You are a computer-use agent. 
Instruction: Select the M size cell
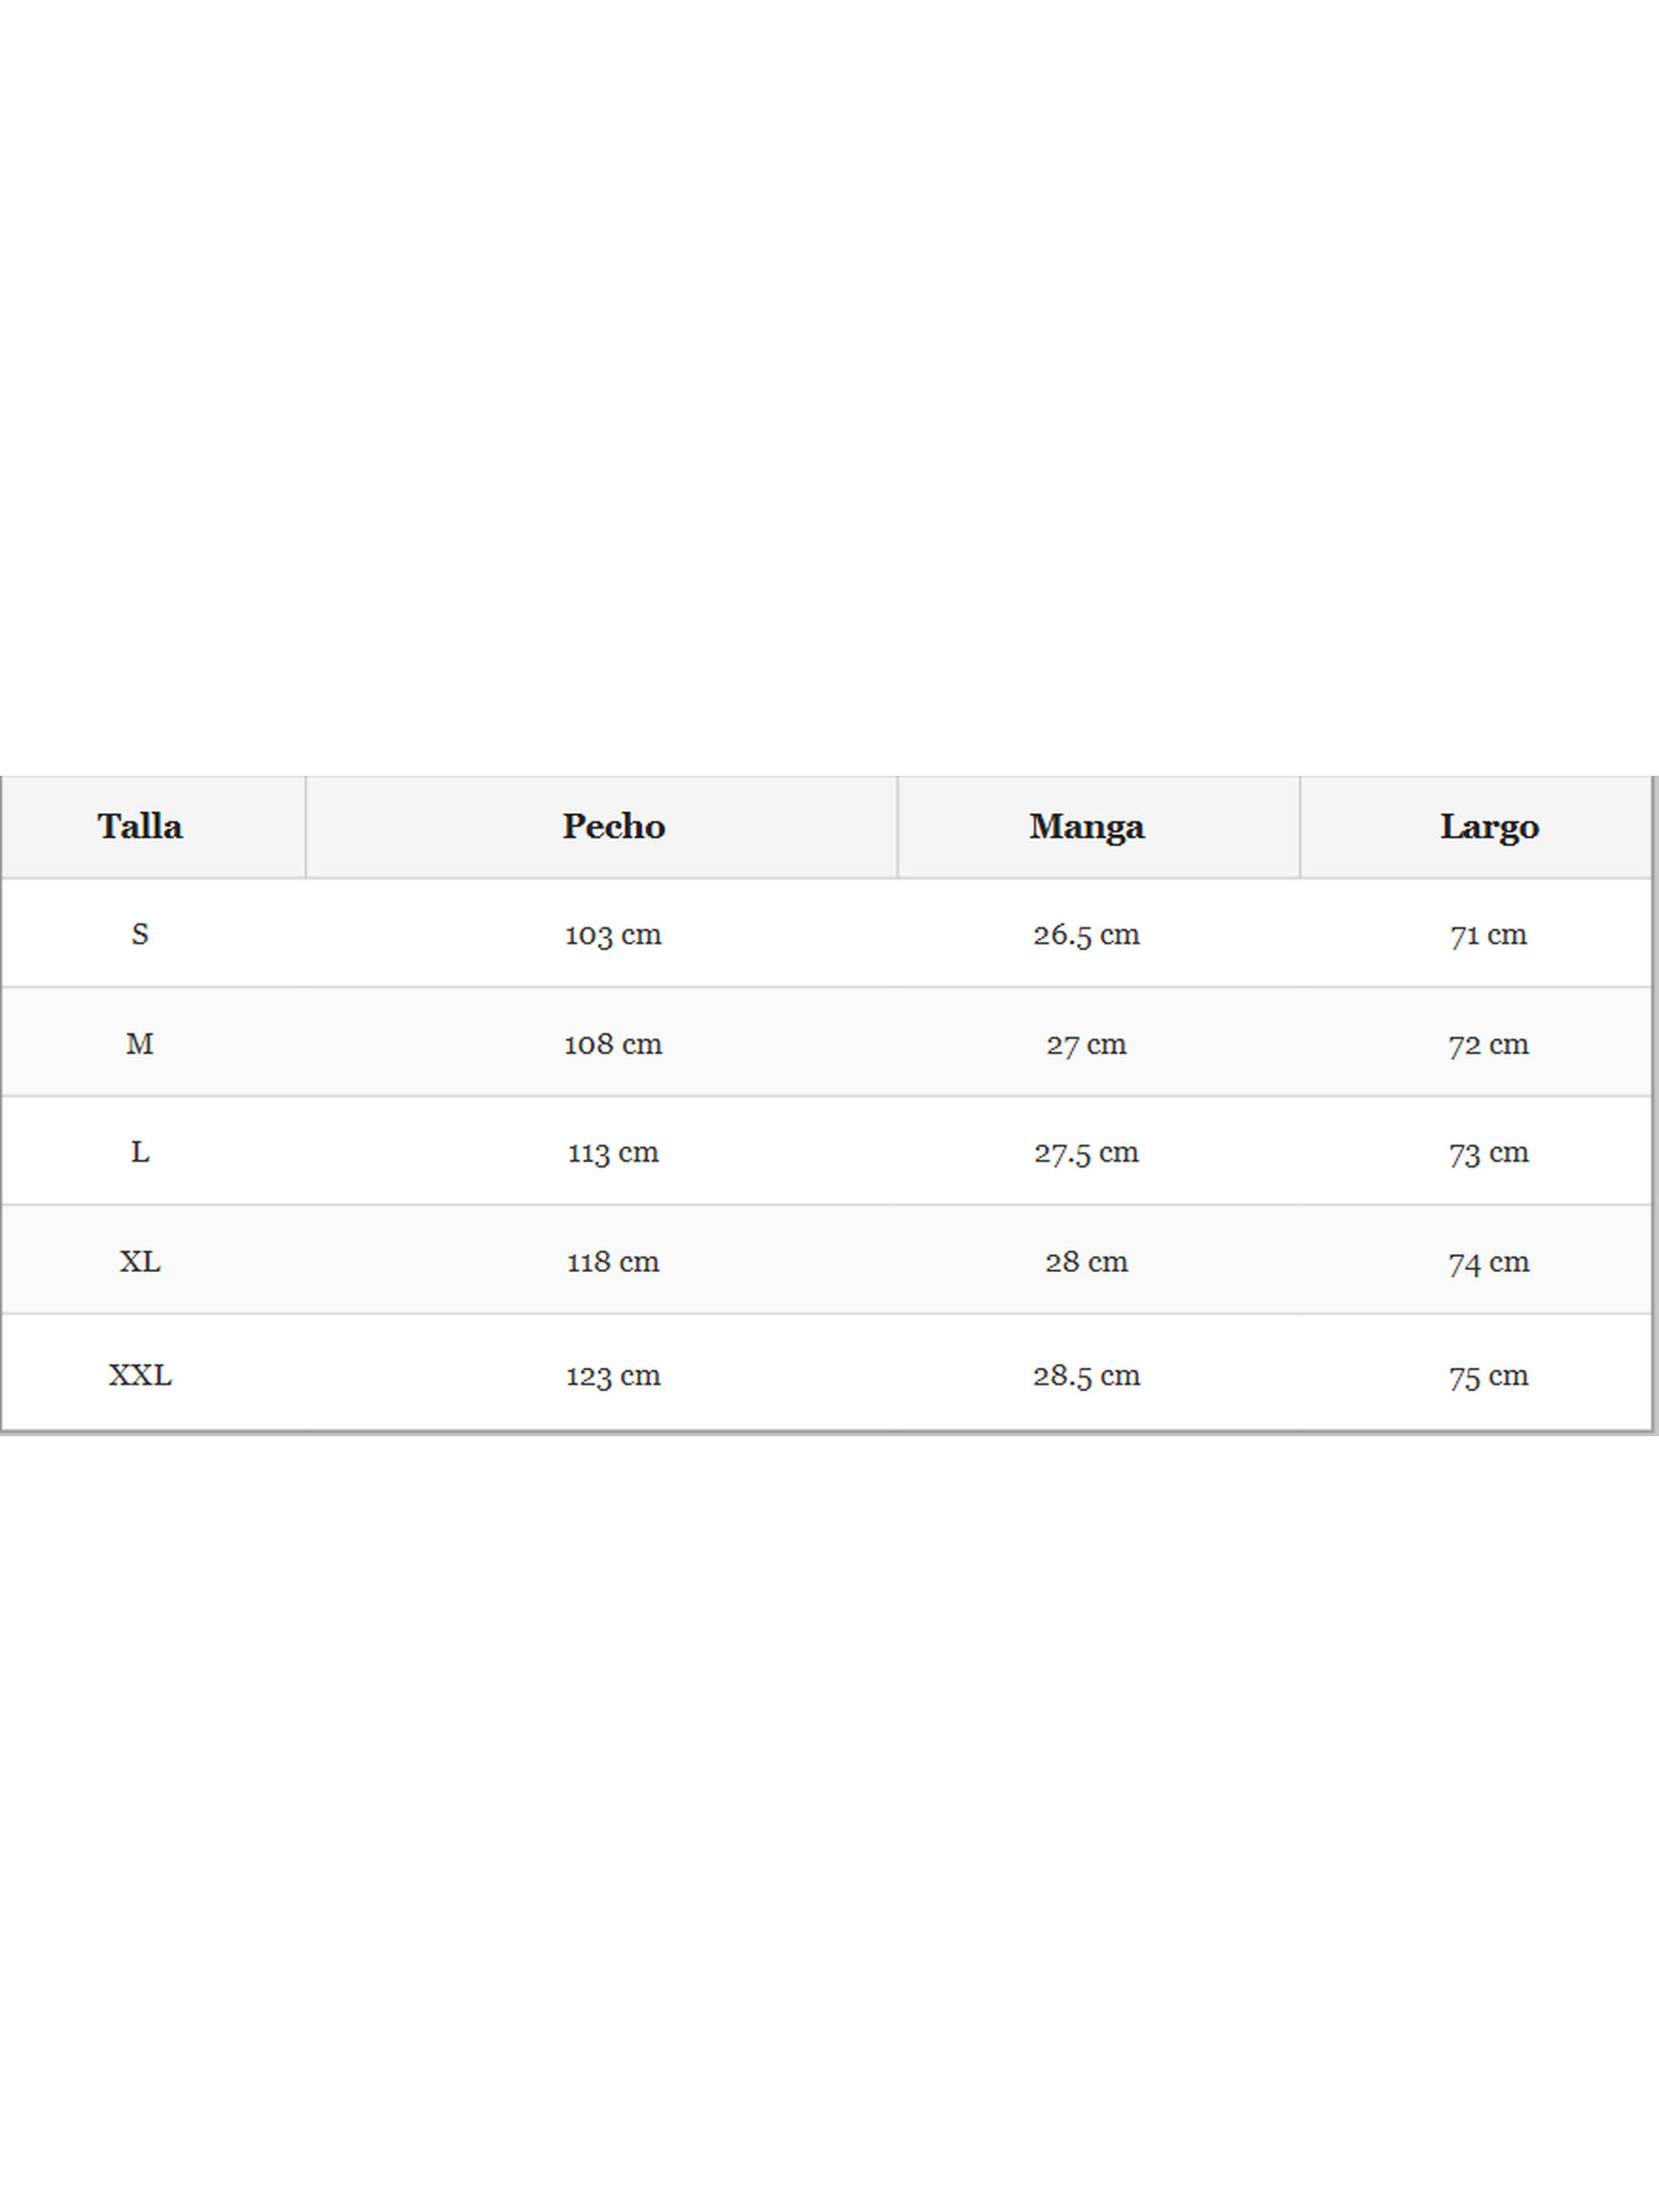(140, 1044)
